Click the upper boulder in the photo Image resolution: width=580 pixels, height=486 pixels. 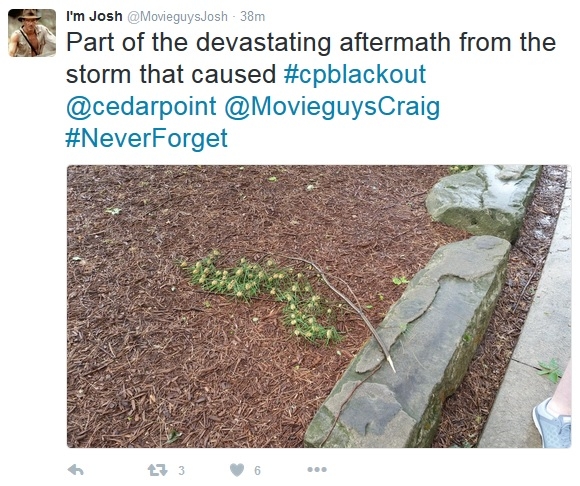(x=482, y=201)
